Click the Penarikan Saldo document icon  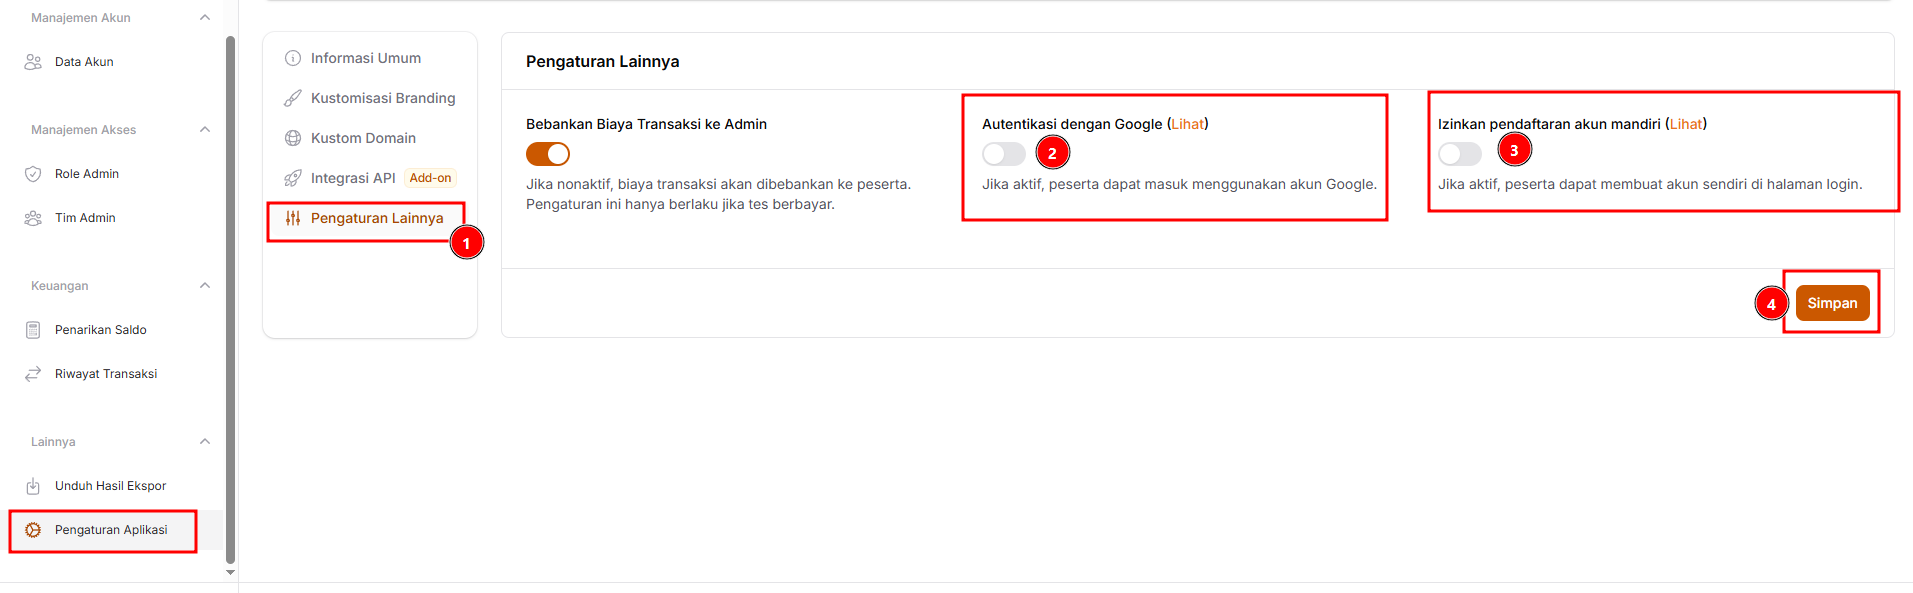33,330
